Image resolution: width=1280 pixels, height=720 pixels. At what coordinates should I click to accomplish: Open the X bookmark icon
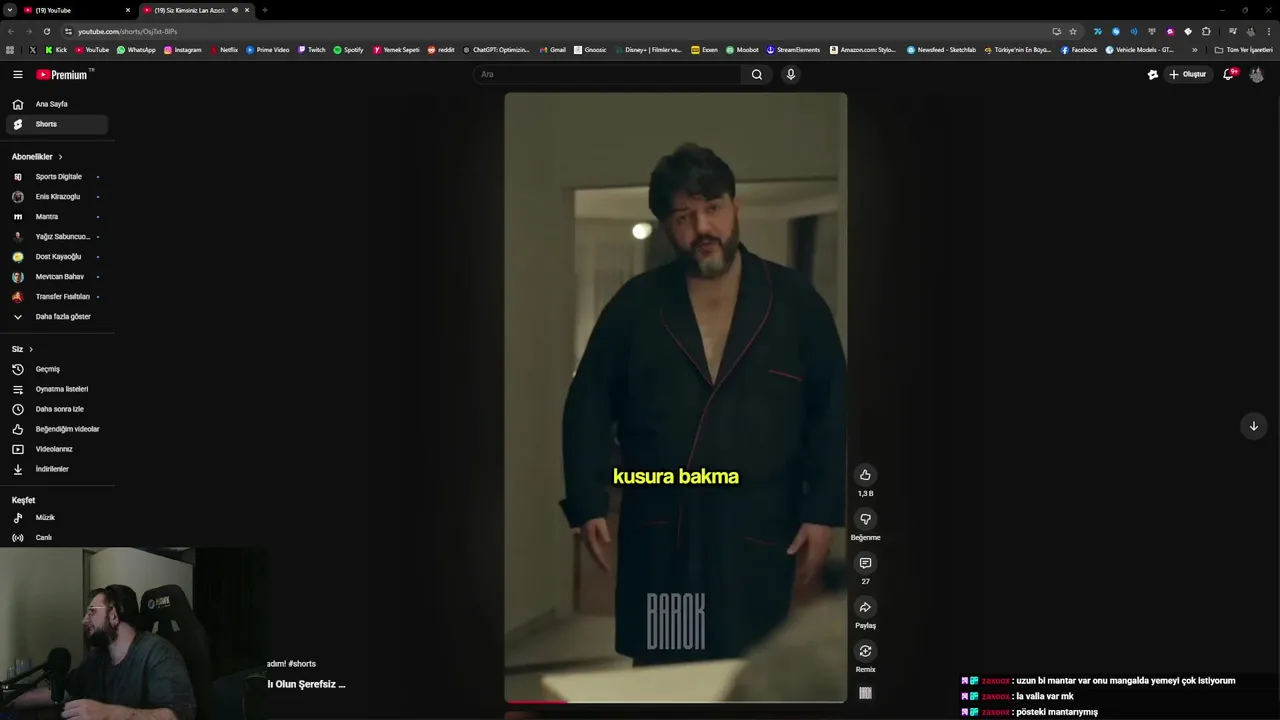tap(33, 50)
